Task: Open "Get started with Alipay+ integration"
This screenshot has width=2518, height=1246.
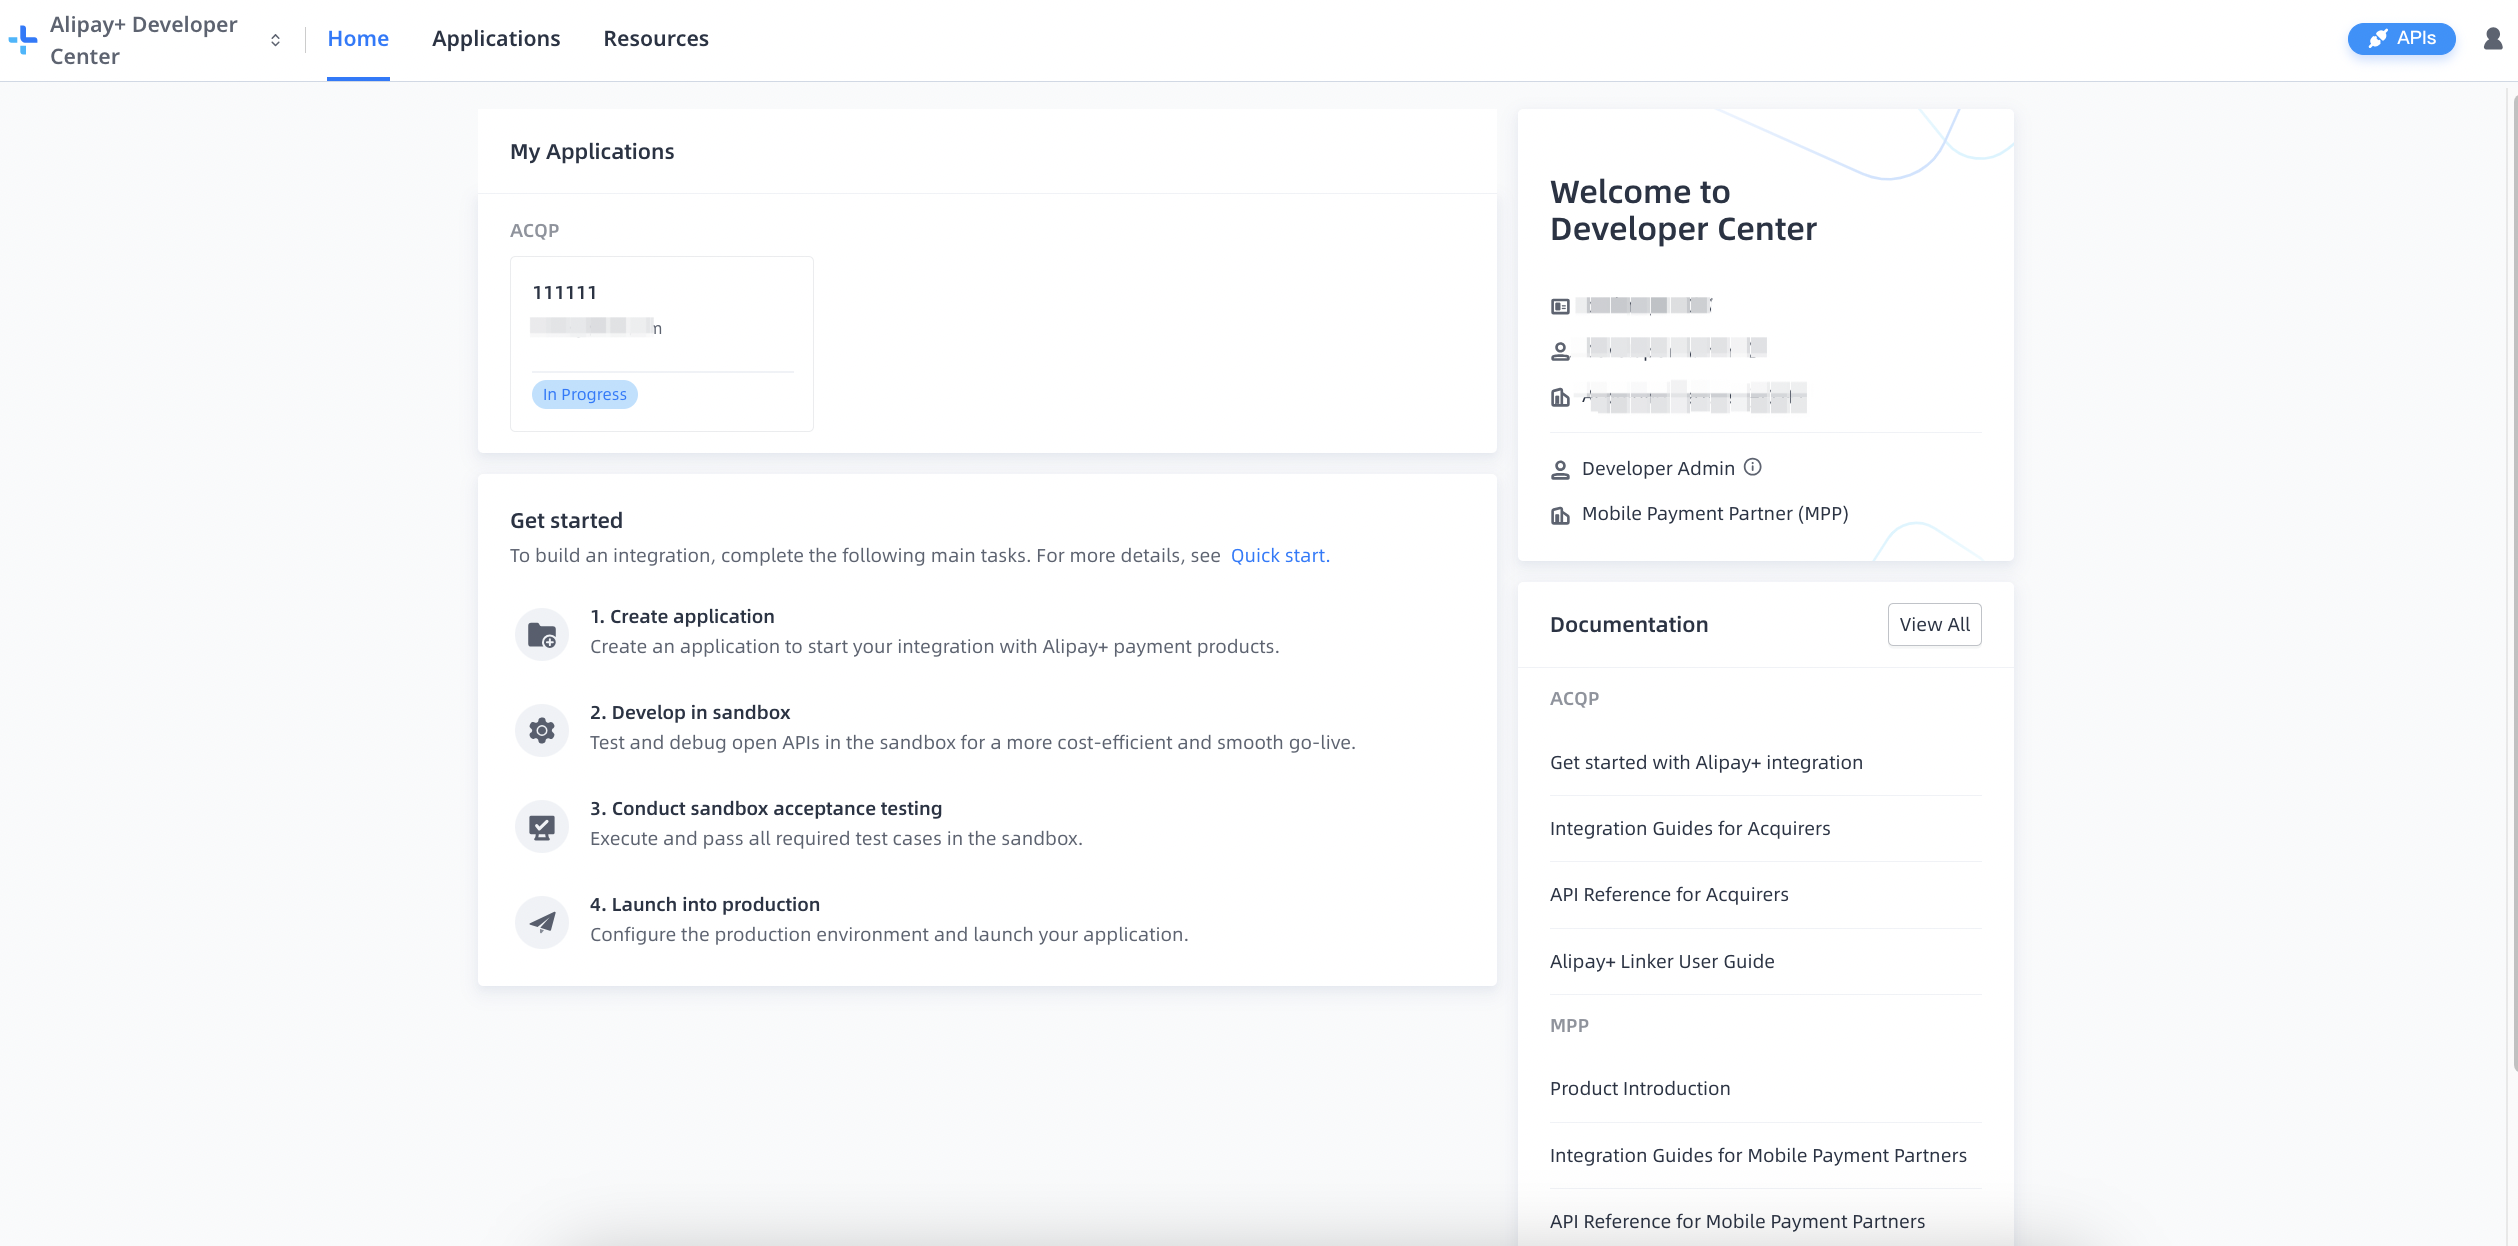Action: pyautogui.click(x=1706, y=761)
